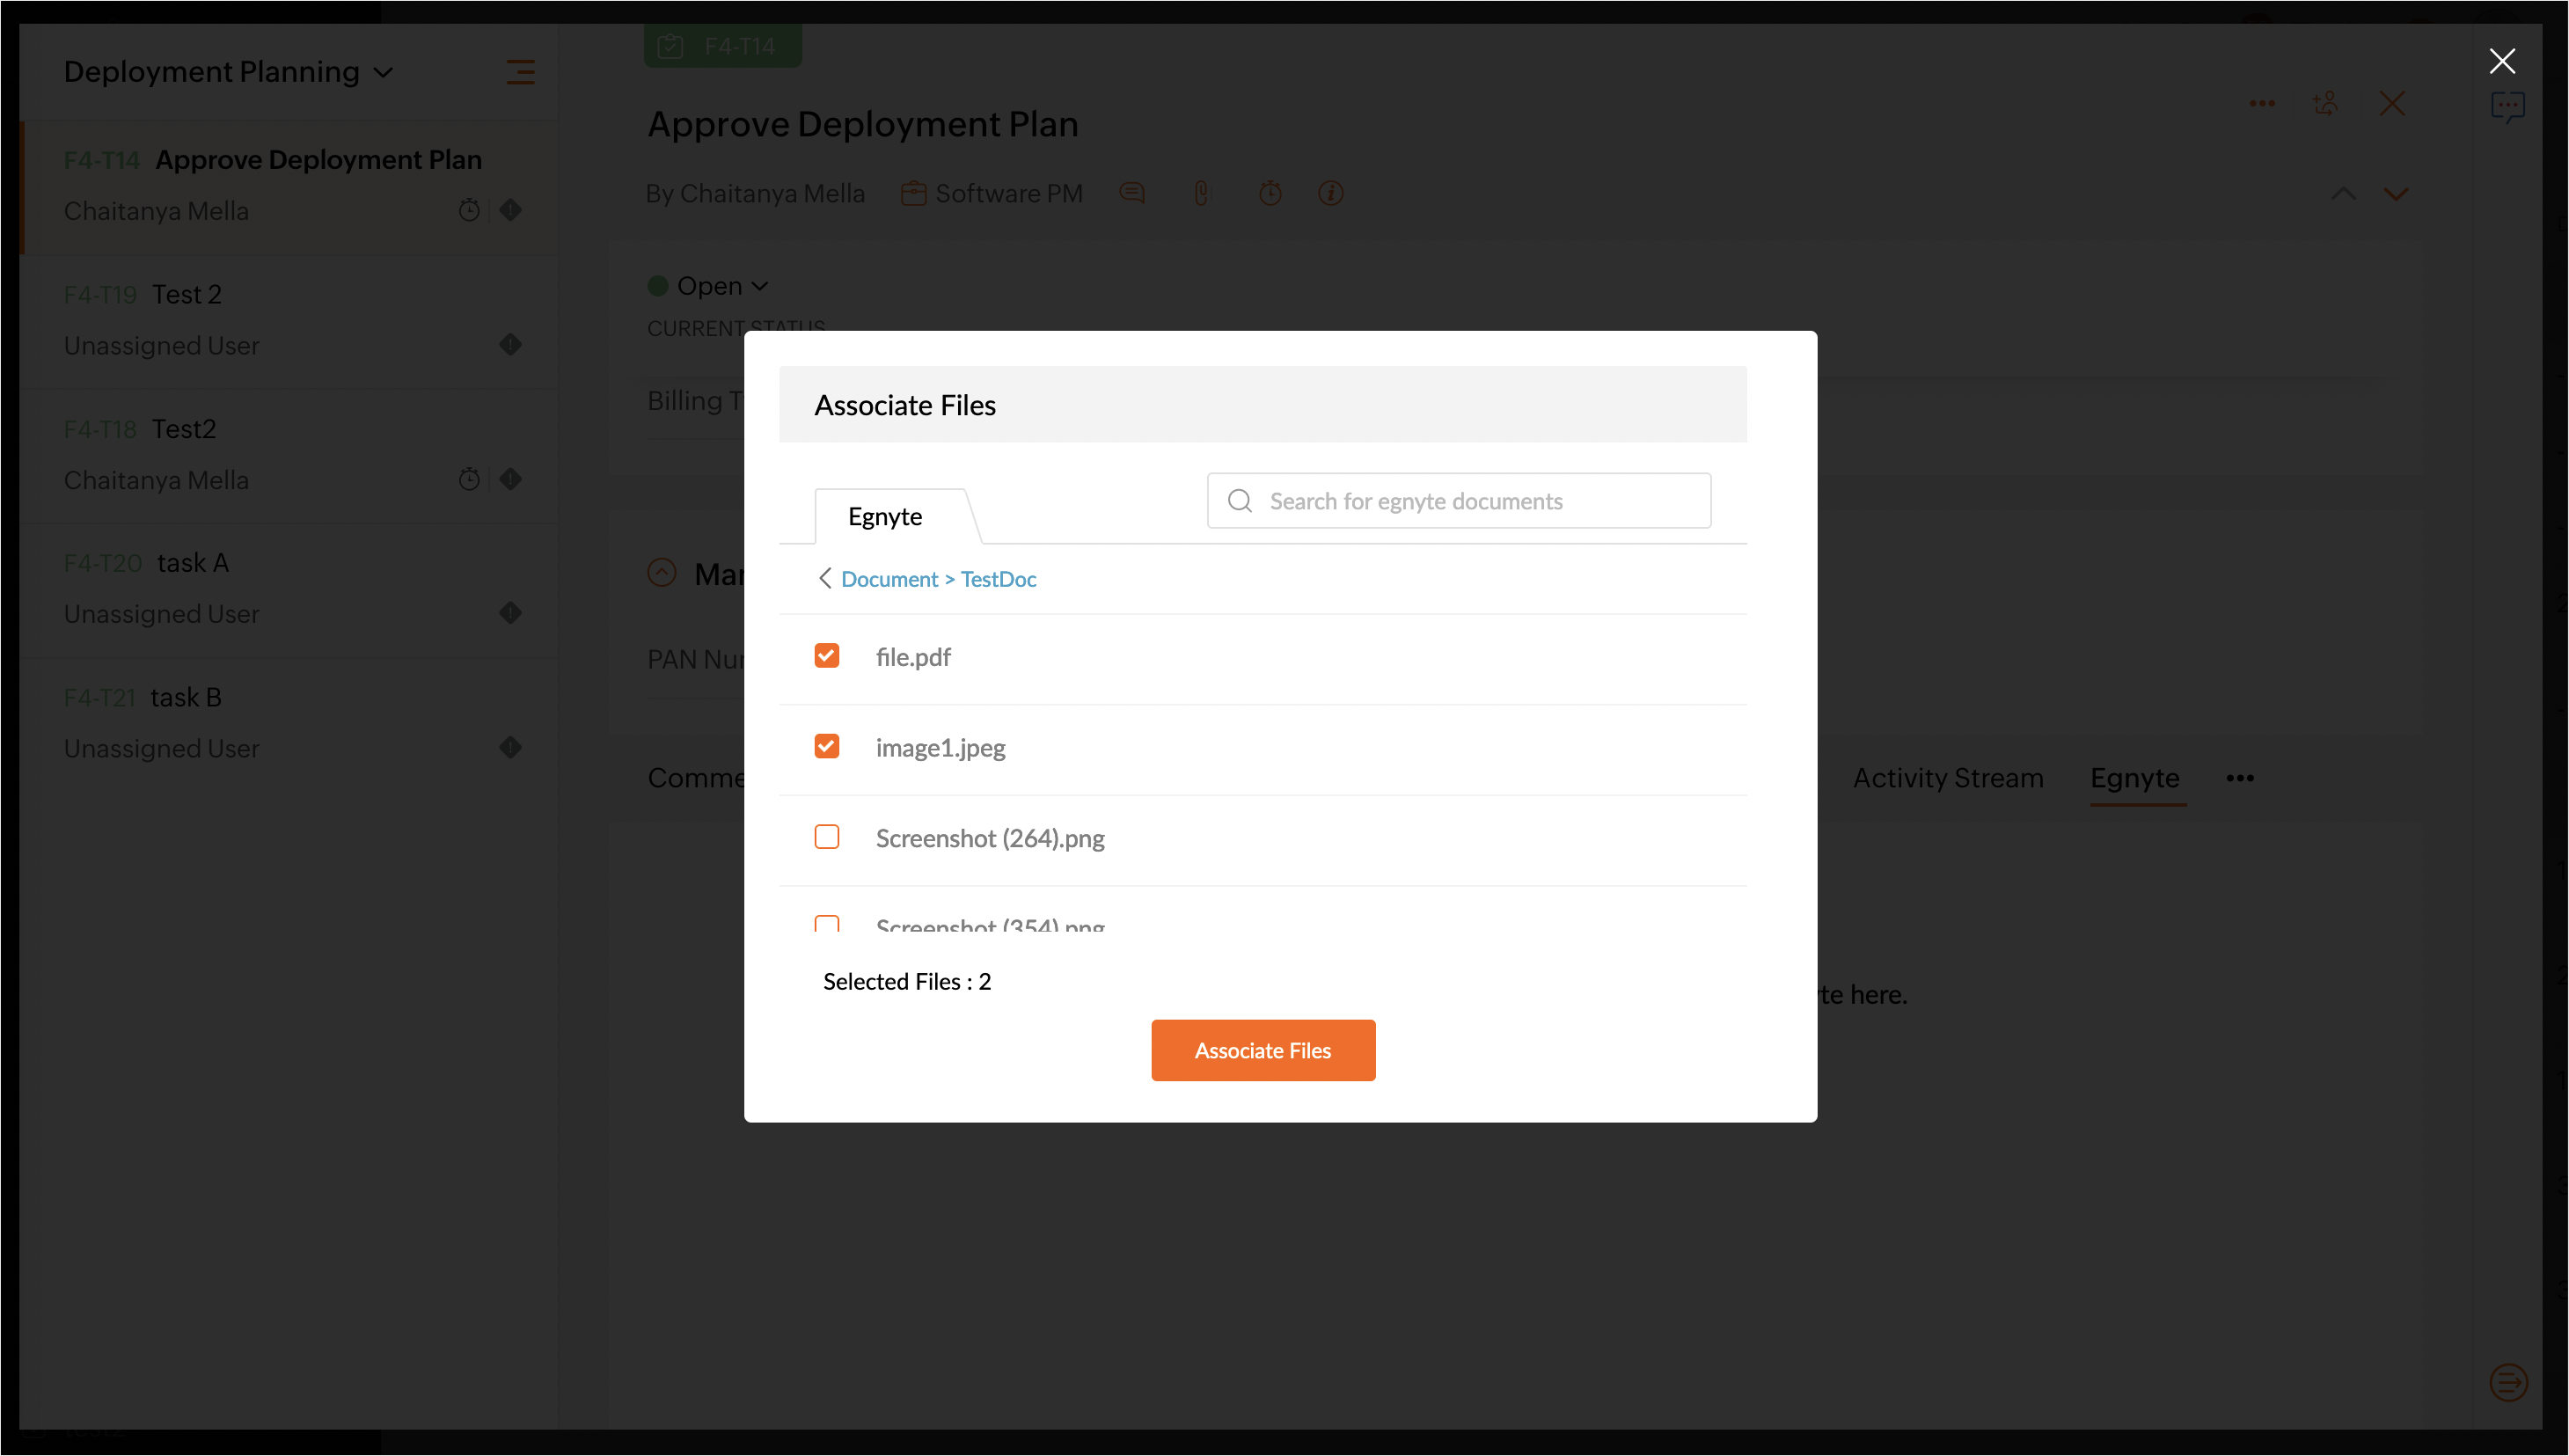Close the Associate Files dialog overlay

coord(2502,61)
